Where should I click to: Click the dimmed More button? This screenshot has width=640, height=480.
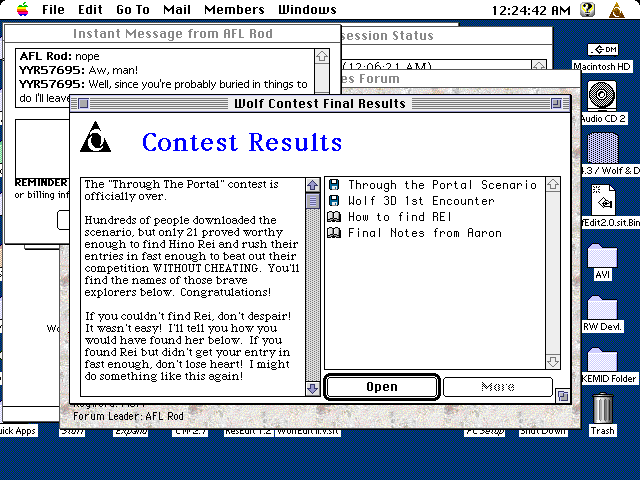pos(498,387)
